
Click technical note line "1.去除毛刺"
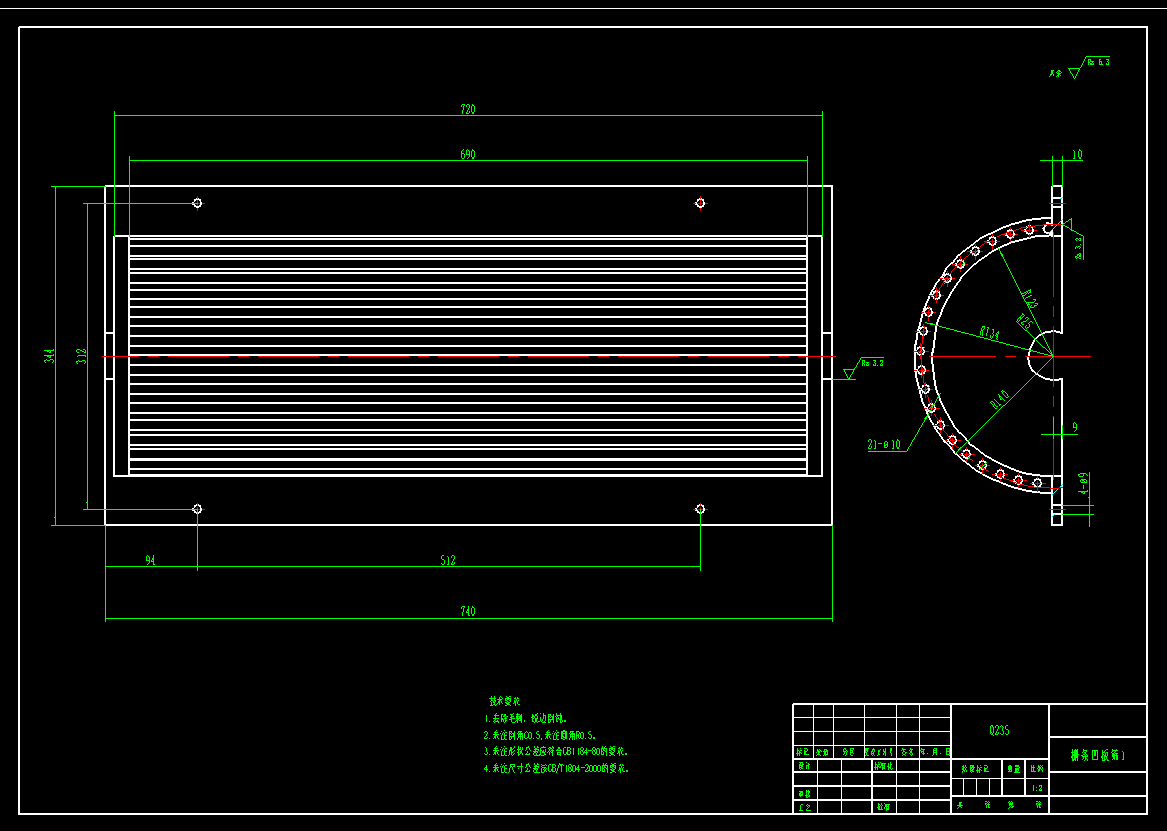(525, 719)
